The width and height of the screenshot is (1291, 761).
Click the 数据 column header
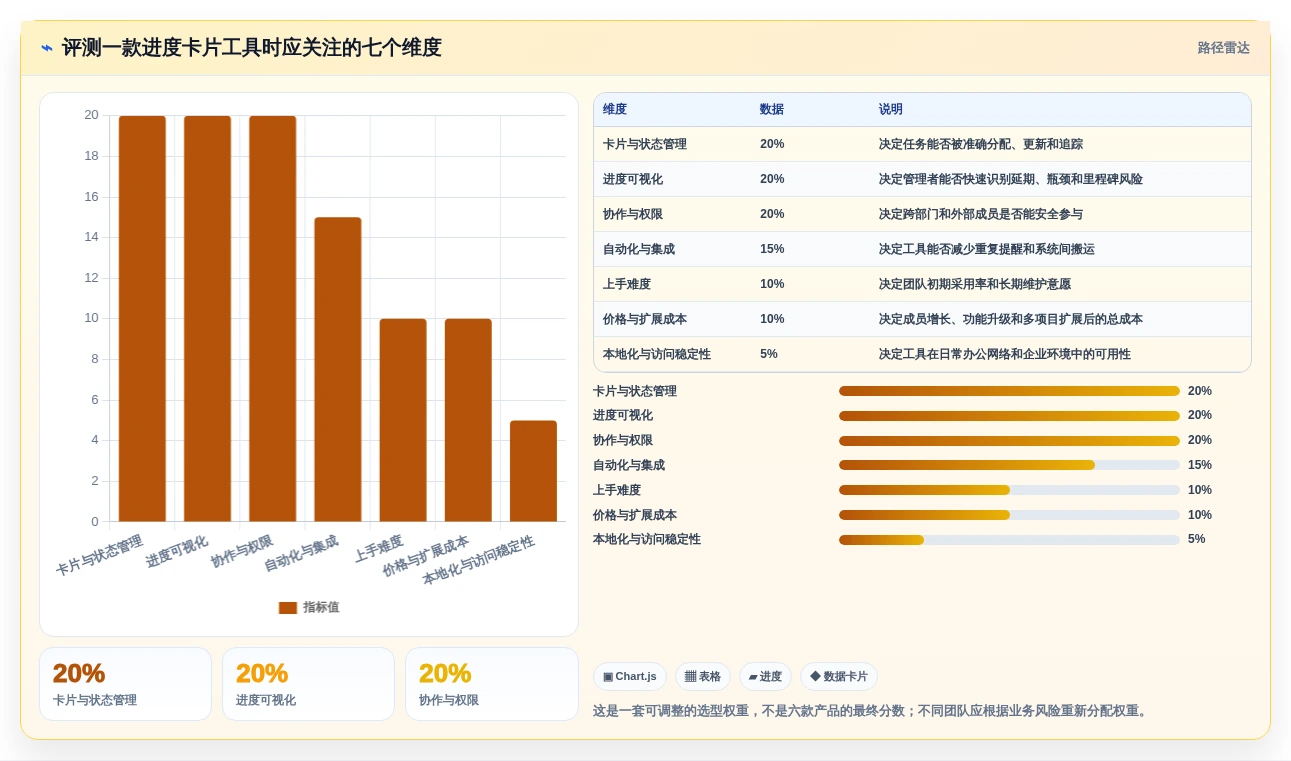(772, 109)
